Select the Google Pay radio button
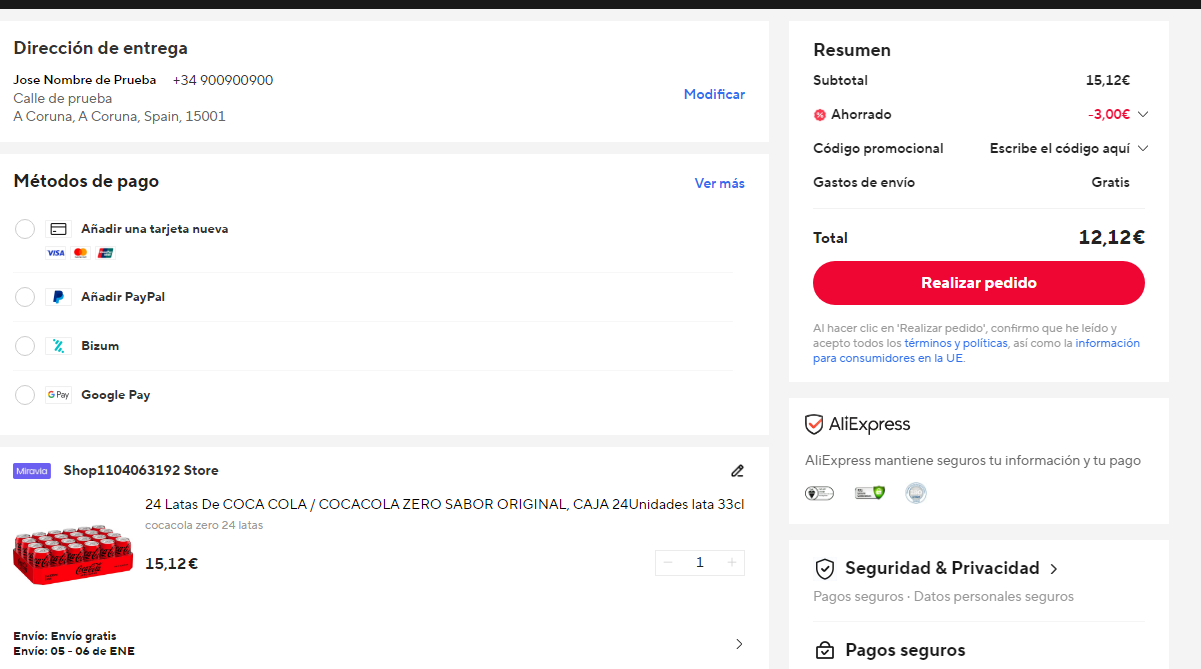 pyautogui.click(x=25, y=395)
